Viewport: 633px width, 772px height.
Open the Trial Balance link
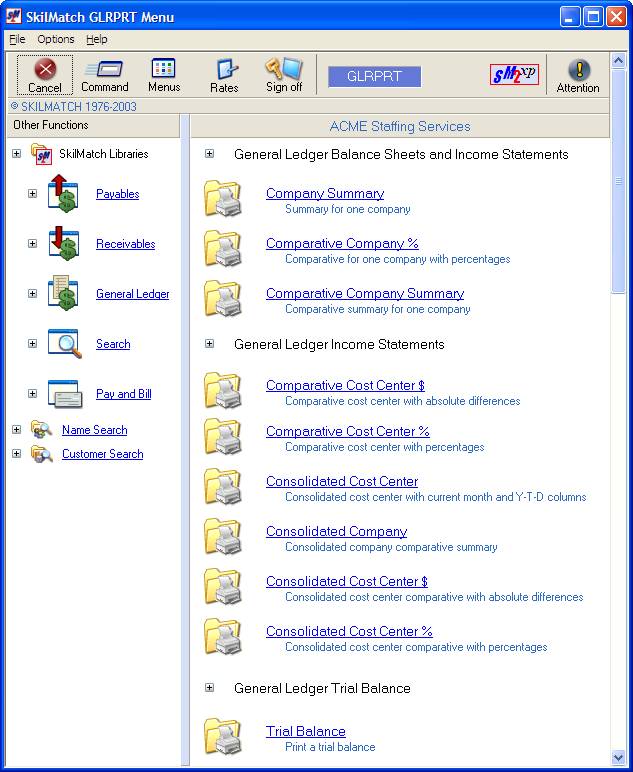click(x=306, y=731)
